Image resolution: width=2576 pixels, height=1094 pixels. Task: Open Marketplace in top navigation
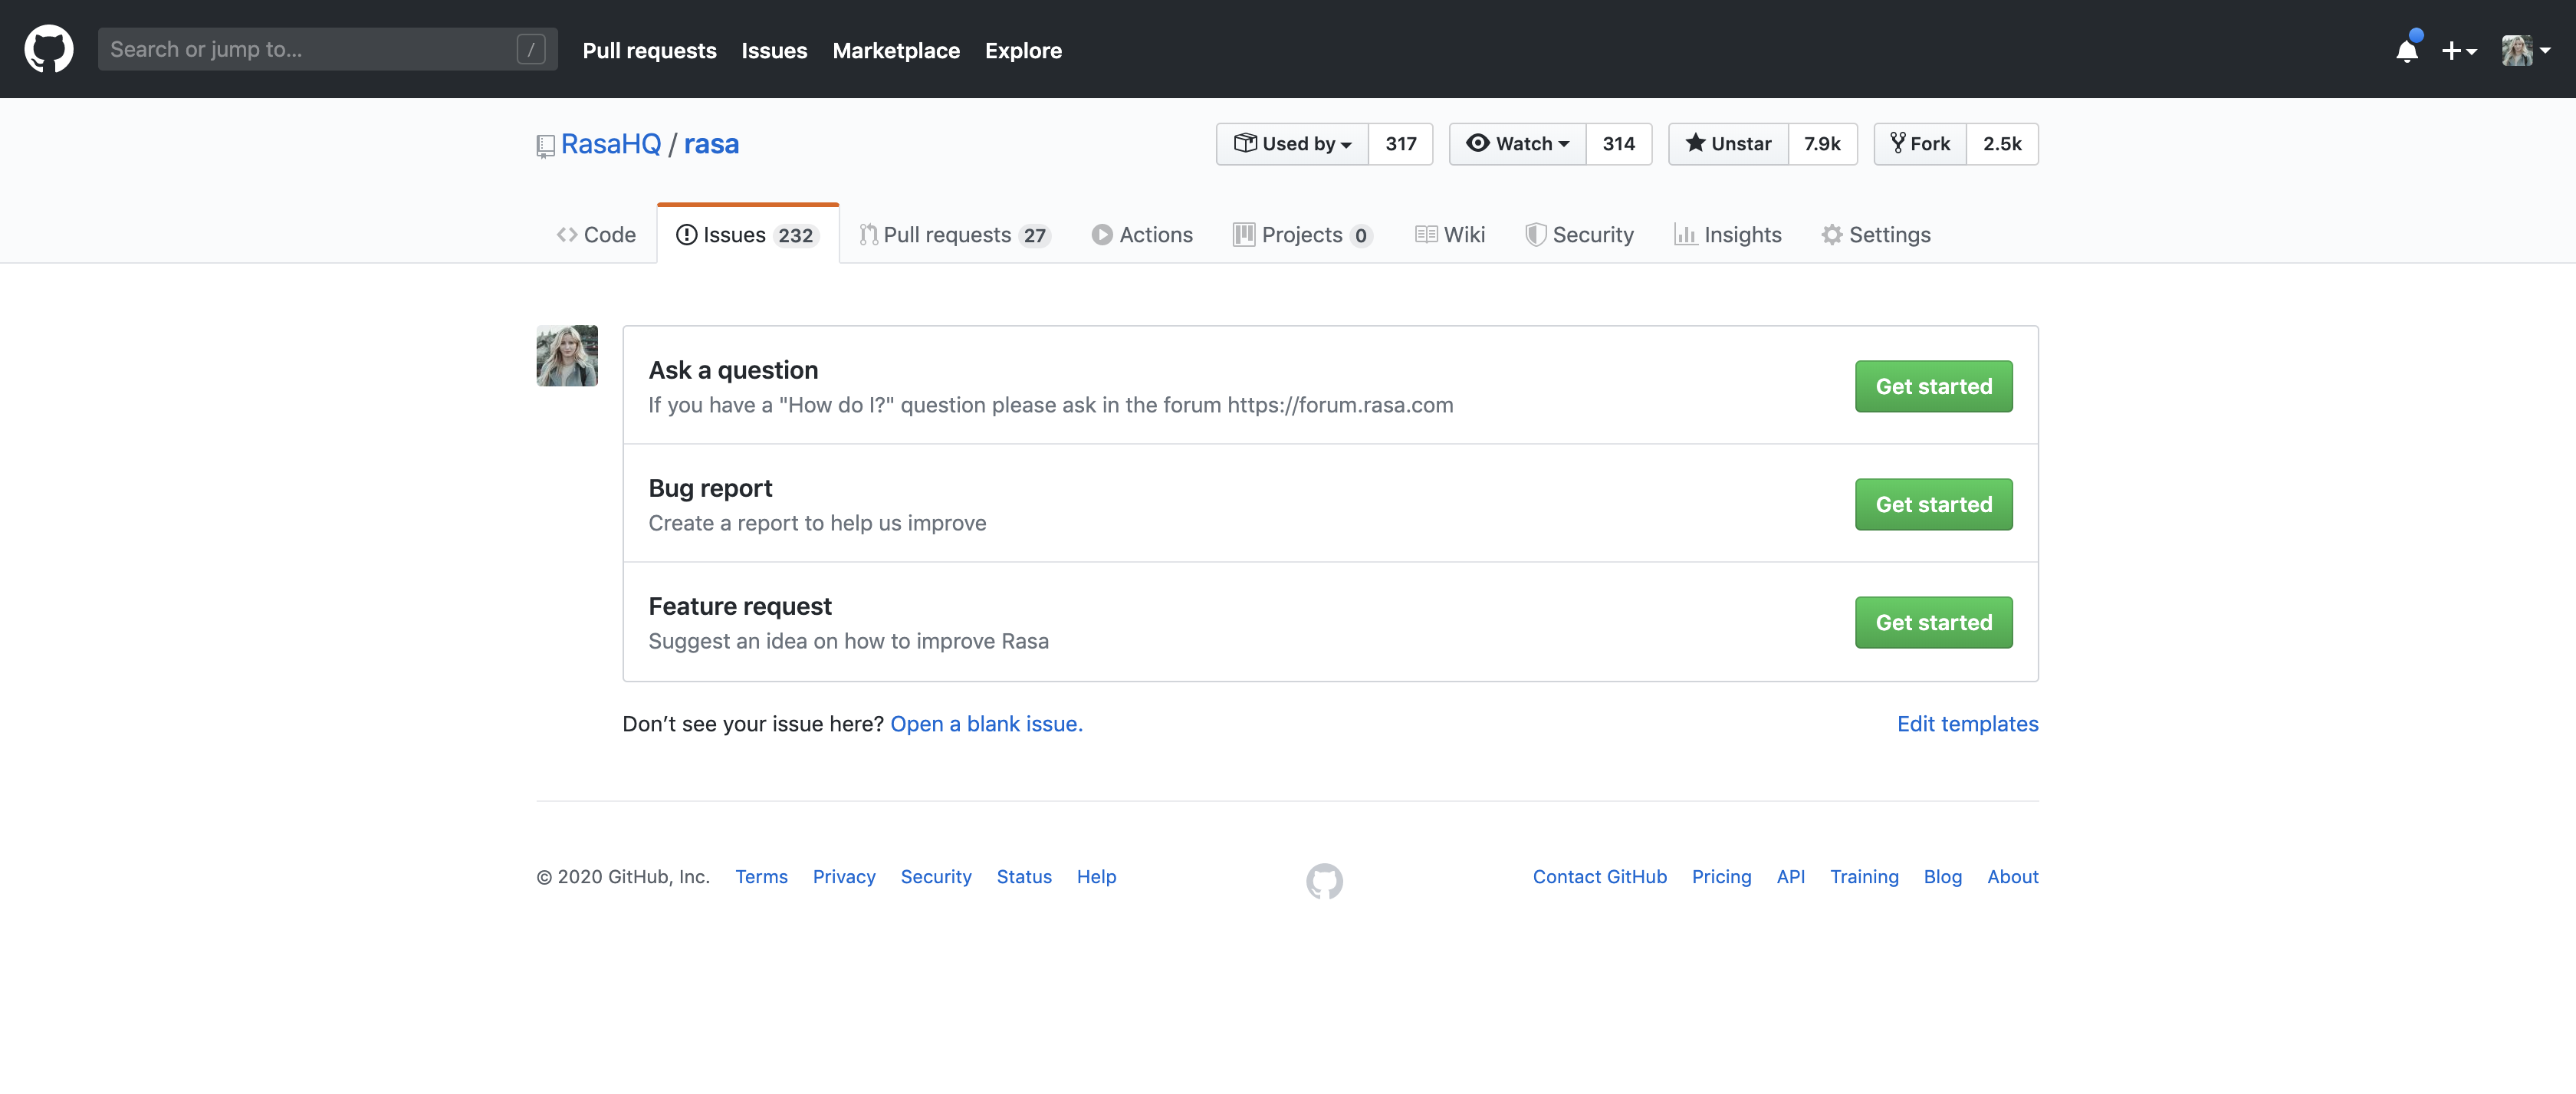coord(896,50)
